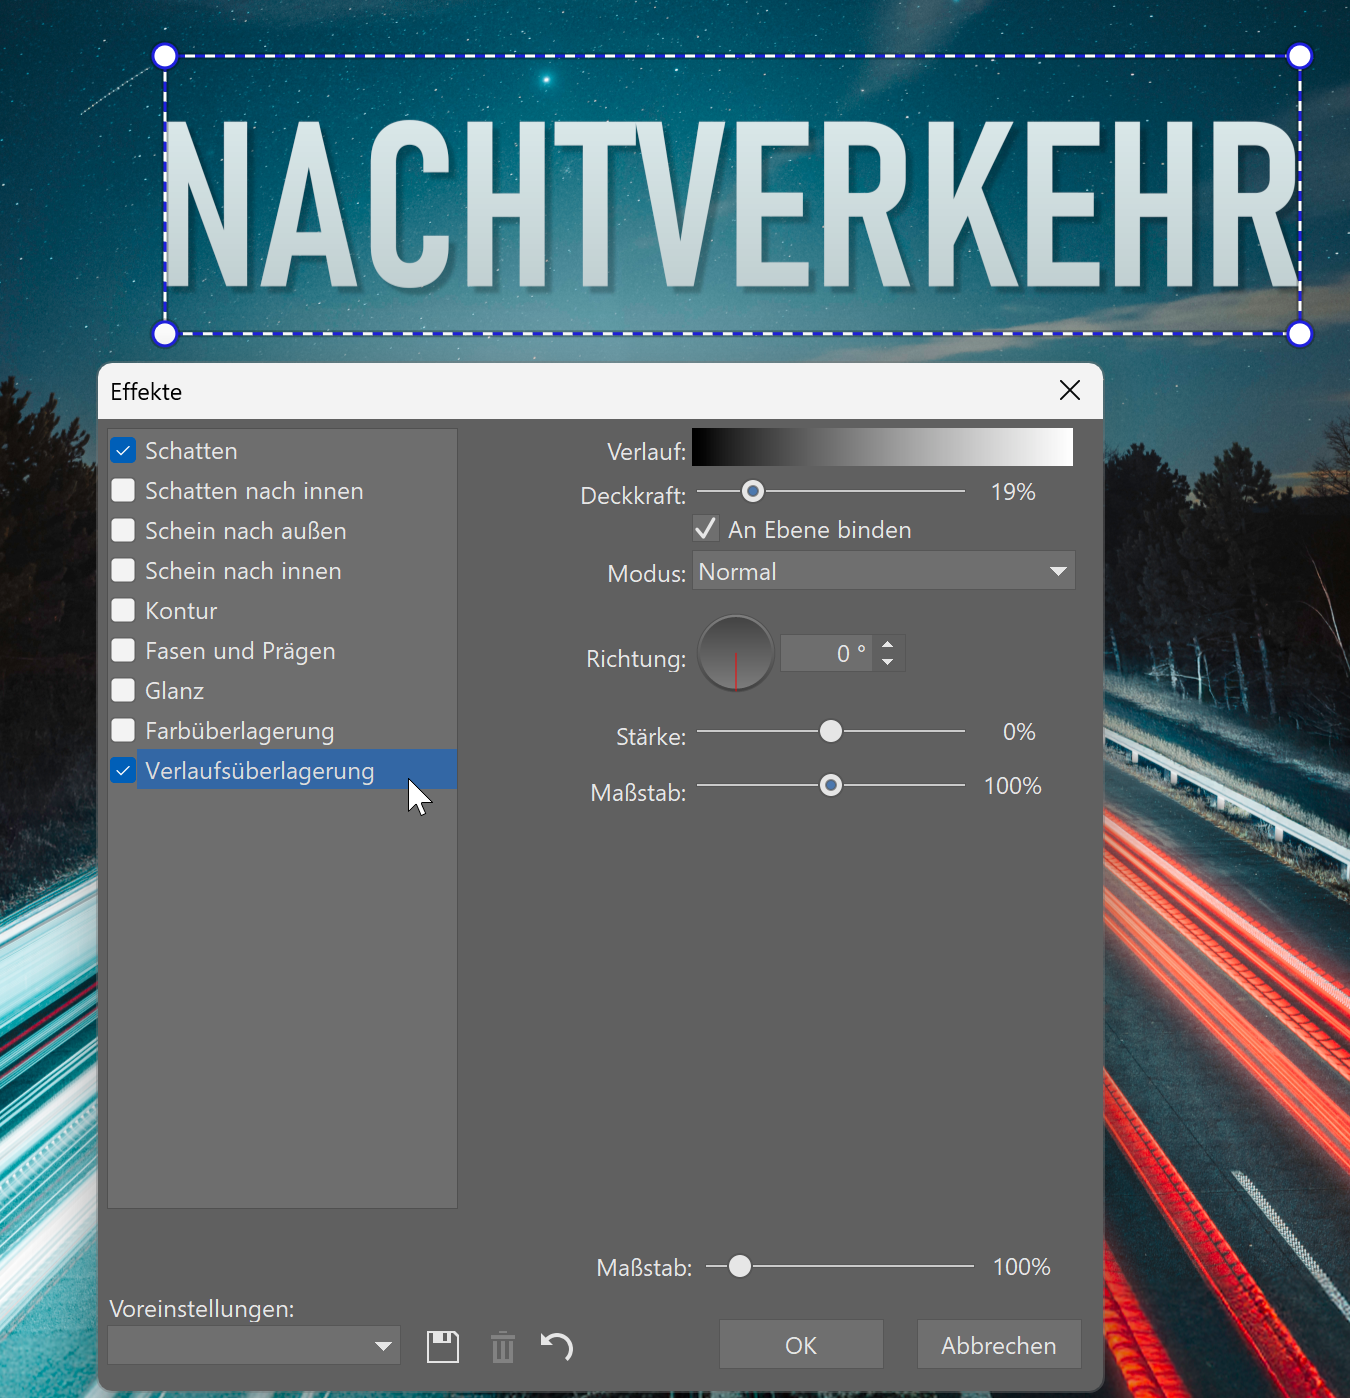Confirm the effects with OK

coord(801,1345)
